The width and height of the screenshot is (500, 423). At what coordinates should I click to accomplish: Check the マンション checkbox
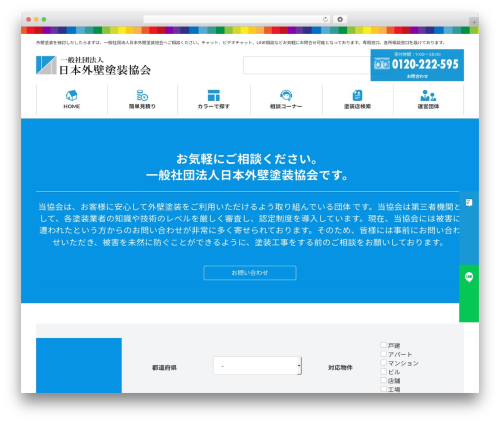(x=384, y=362)
